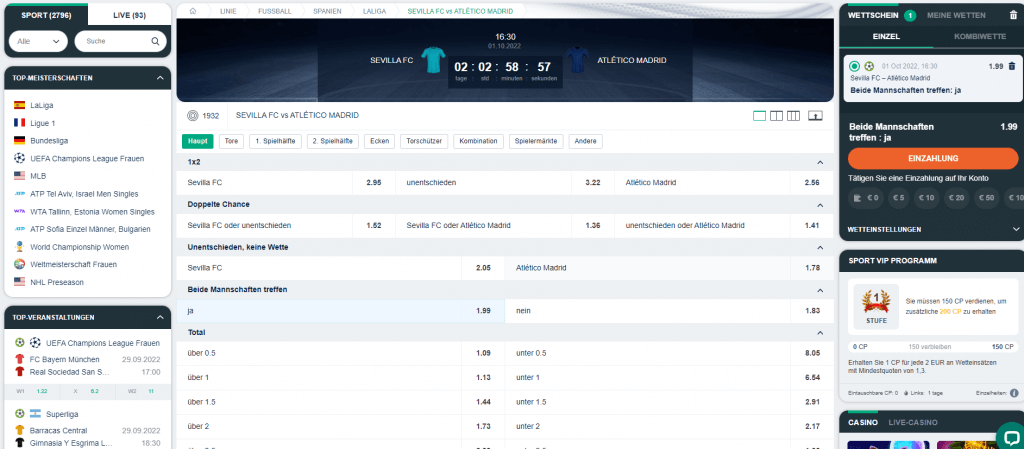Click the upload-arrow icon beside the layout icons
Viewport: 1024px width, 449px height.
pos(815,116)
